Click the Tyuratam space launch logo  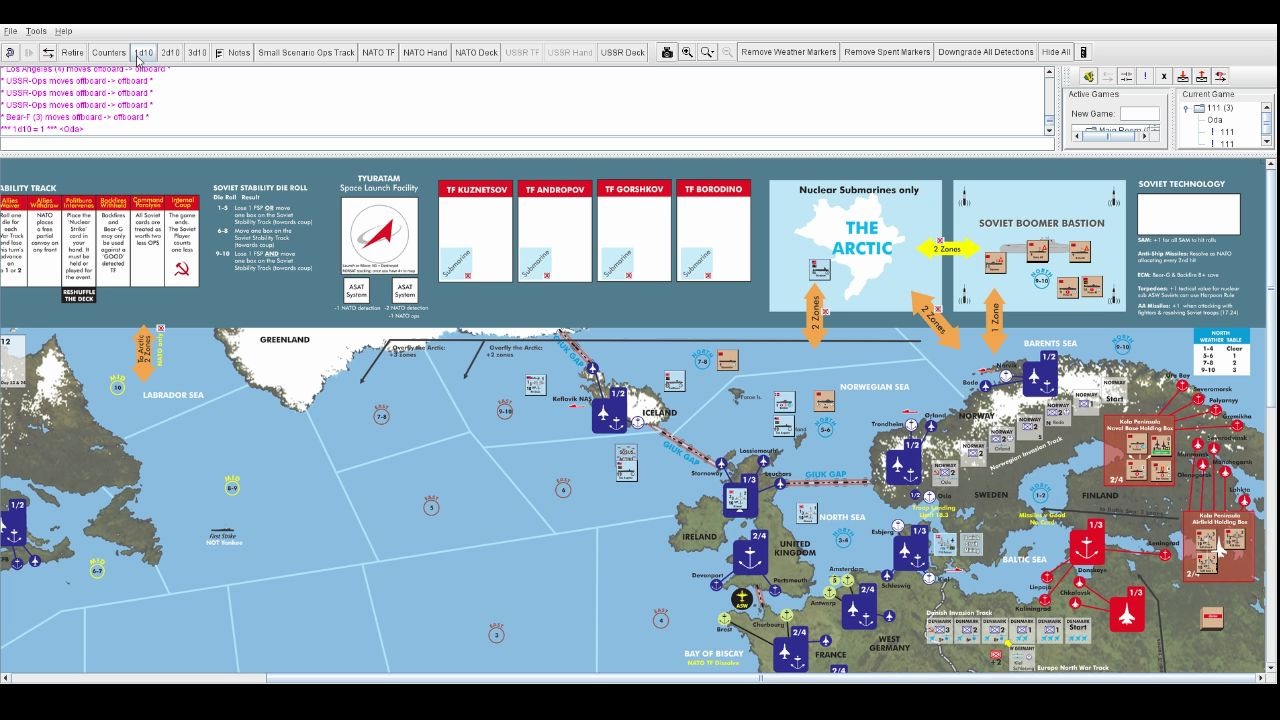click(379, 236)
